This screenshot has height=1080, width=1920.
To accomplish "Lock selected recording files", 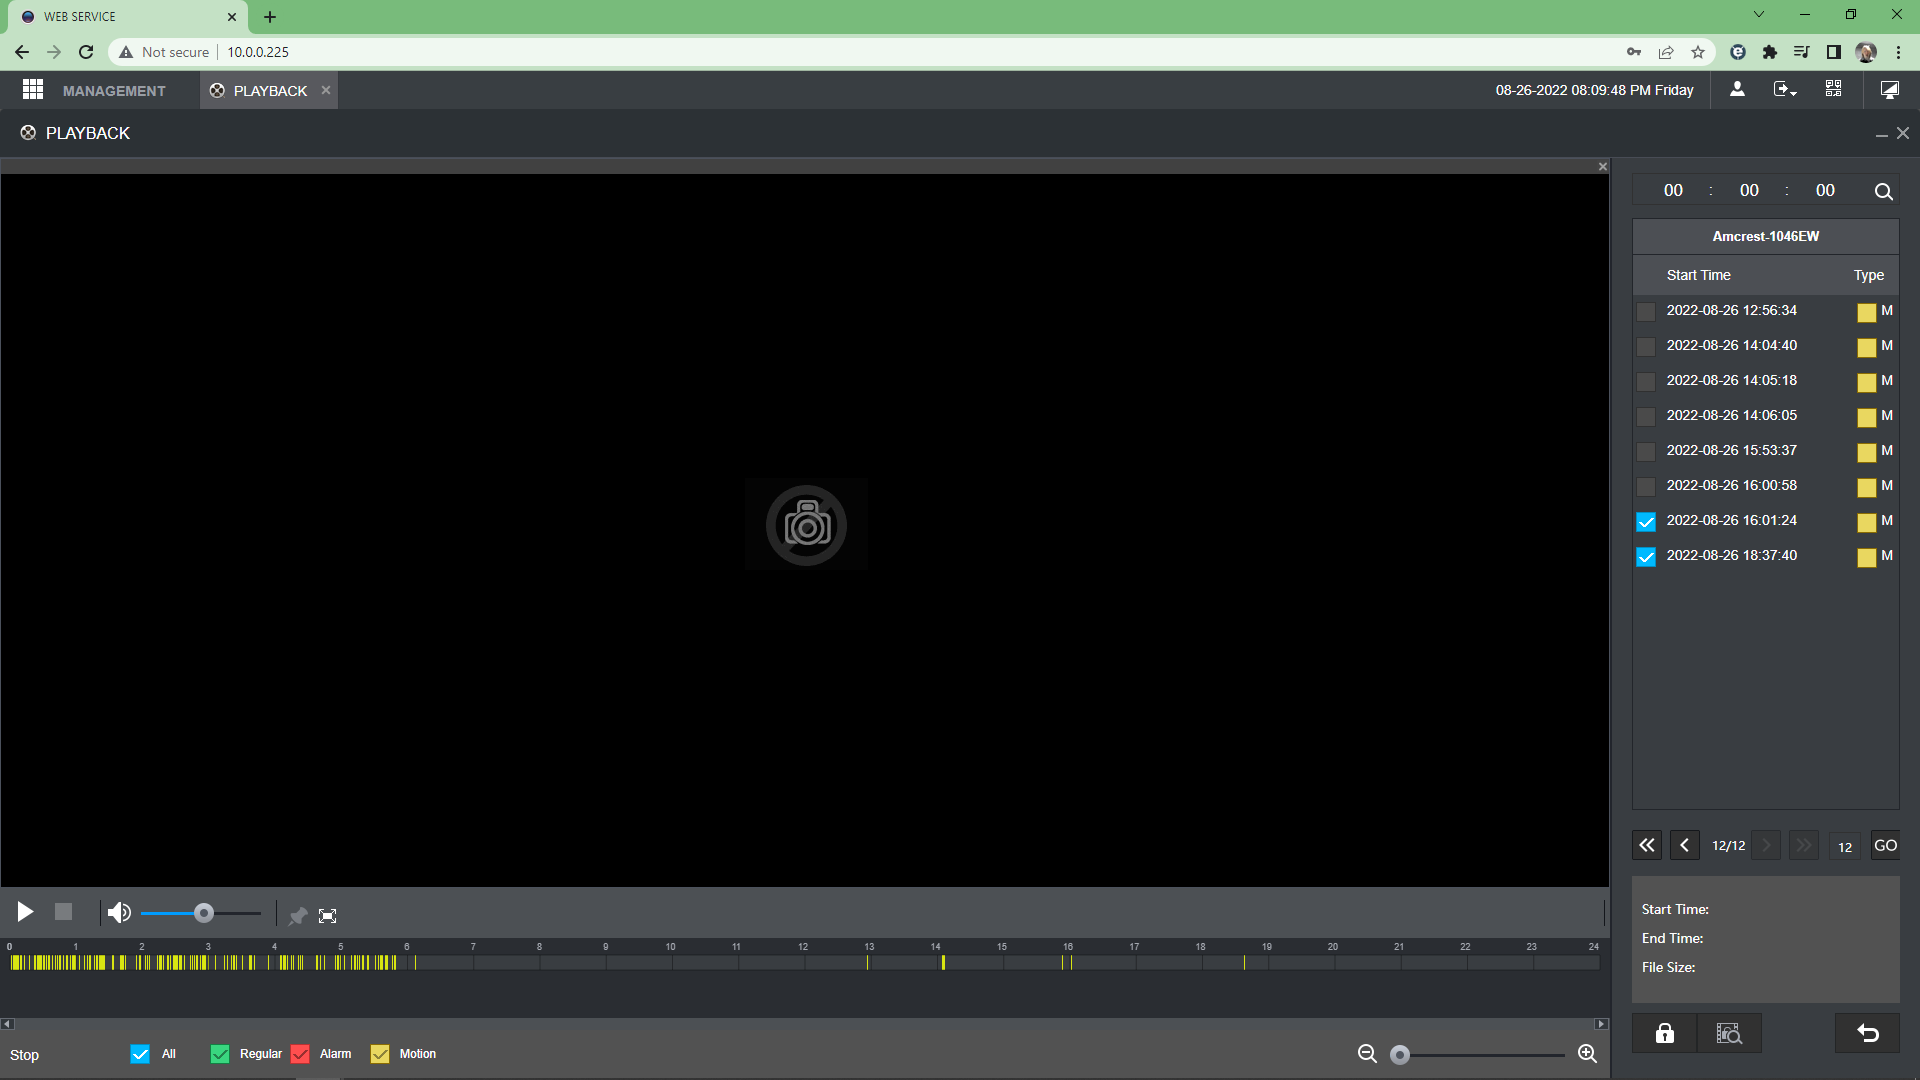I will (1664, 1033).
